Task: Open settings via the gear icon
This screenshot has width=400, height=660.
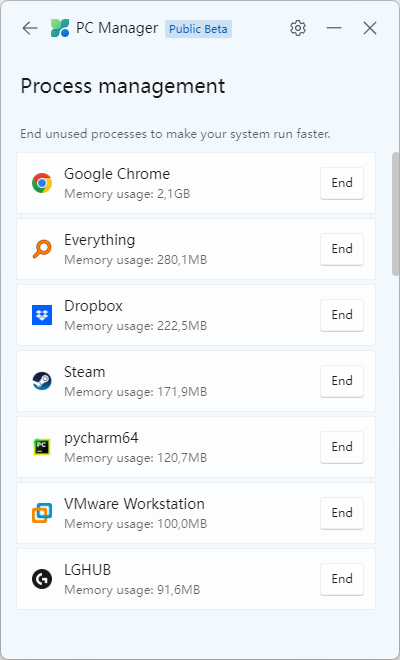Action: tap(298, 28)
